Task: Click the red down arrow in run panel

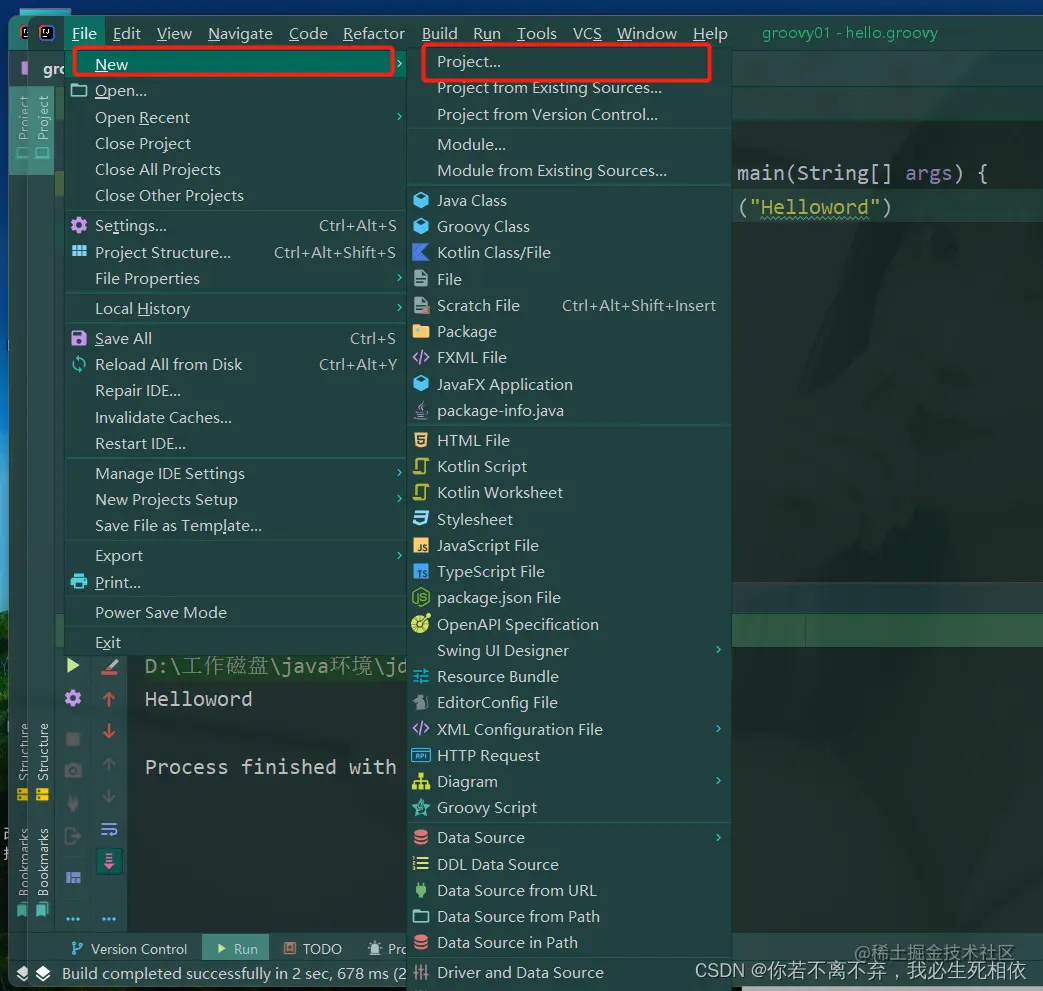Action: click(109, 732)
